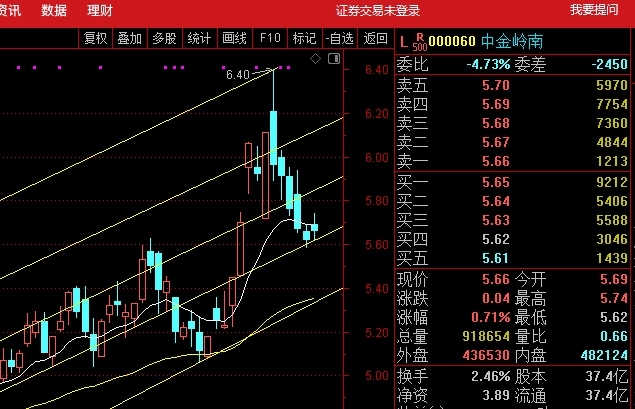Click 买一 volume 9212
The height and width of the screenshot is (409, 635).
[x=612, y=183]
